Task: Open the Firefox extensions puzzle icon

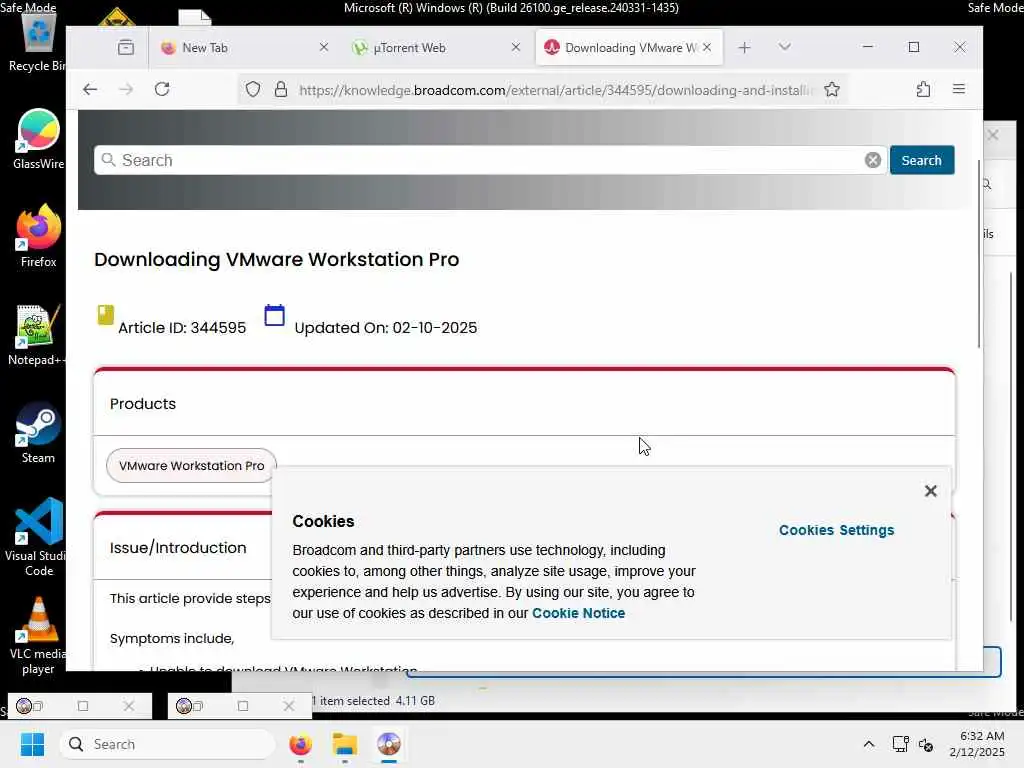Action: click(x=923, y=89)
